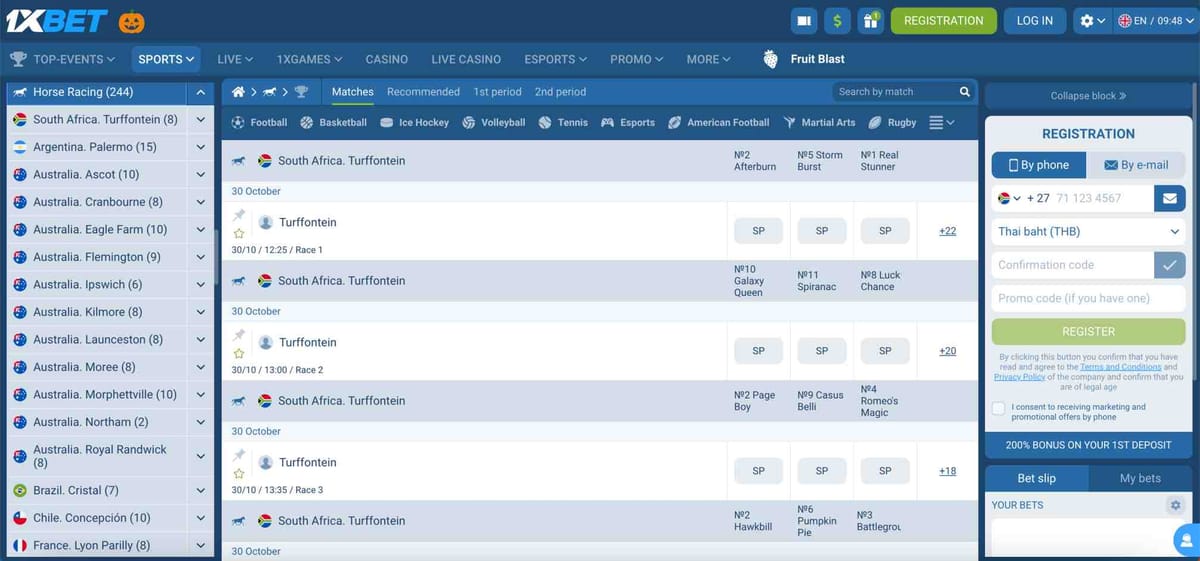Collapse the Horse Racing category
The width and height of the screenshot is (1200, 561).
point(201,92)
